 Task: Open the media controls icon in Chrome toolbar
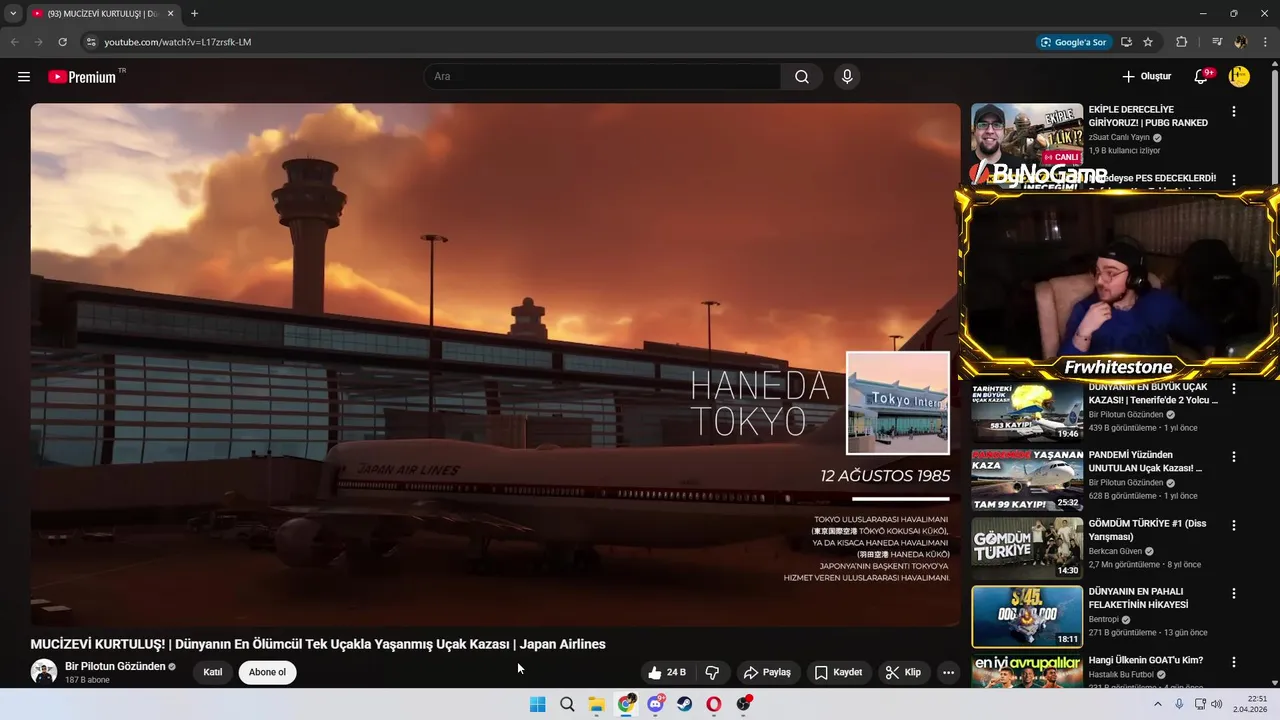(x=1217, y=42)
